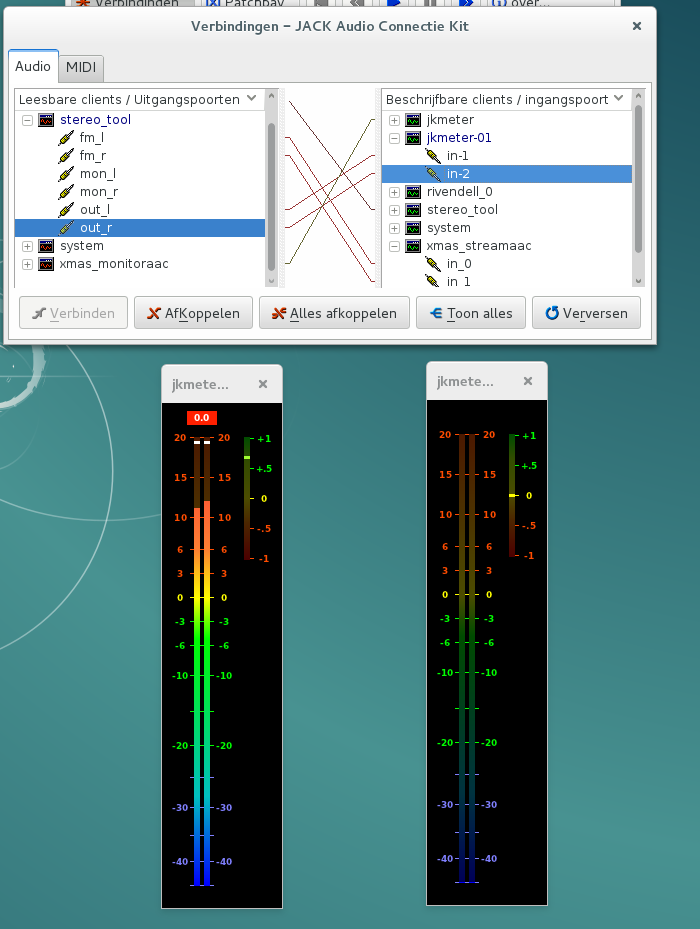Open the Leesbare clients column header arrow
Image resolution: width=700 pixels, height=929 pixels.
[252, 98]
